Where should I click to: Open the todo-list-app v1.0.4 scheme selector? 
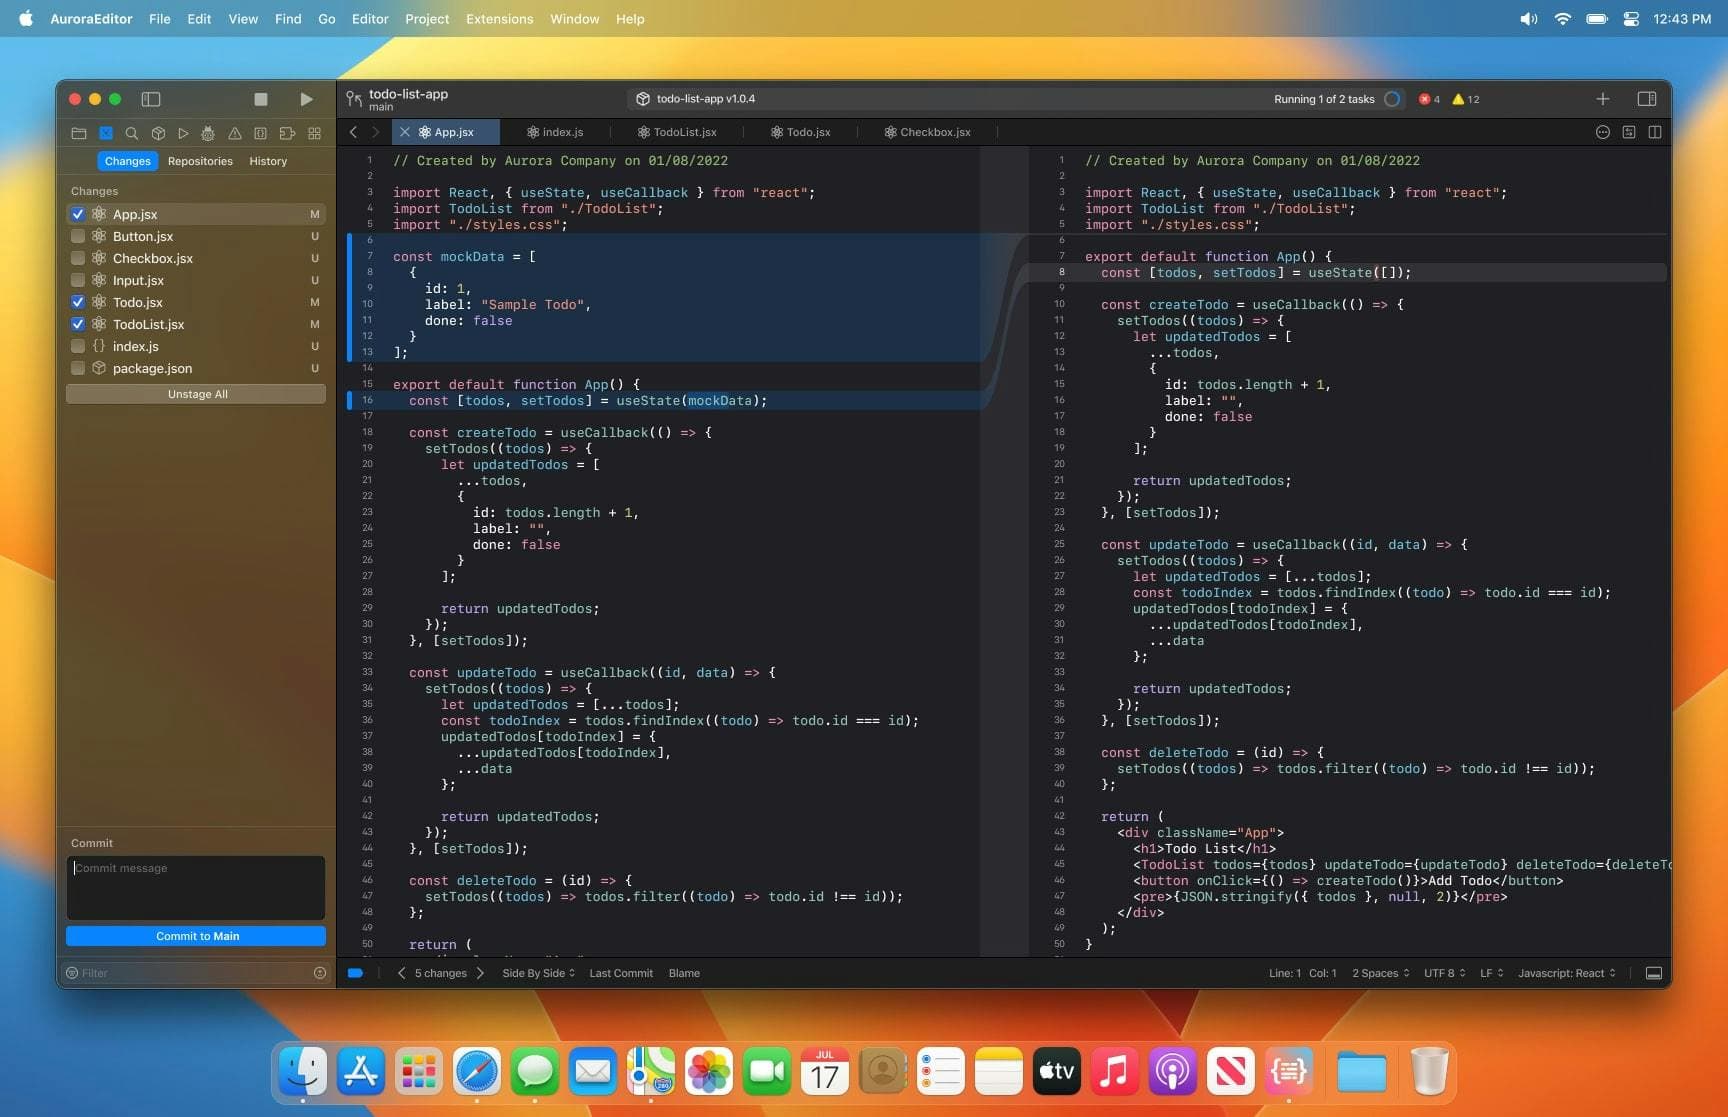click(696, 99)
